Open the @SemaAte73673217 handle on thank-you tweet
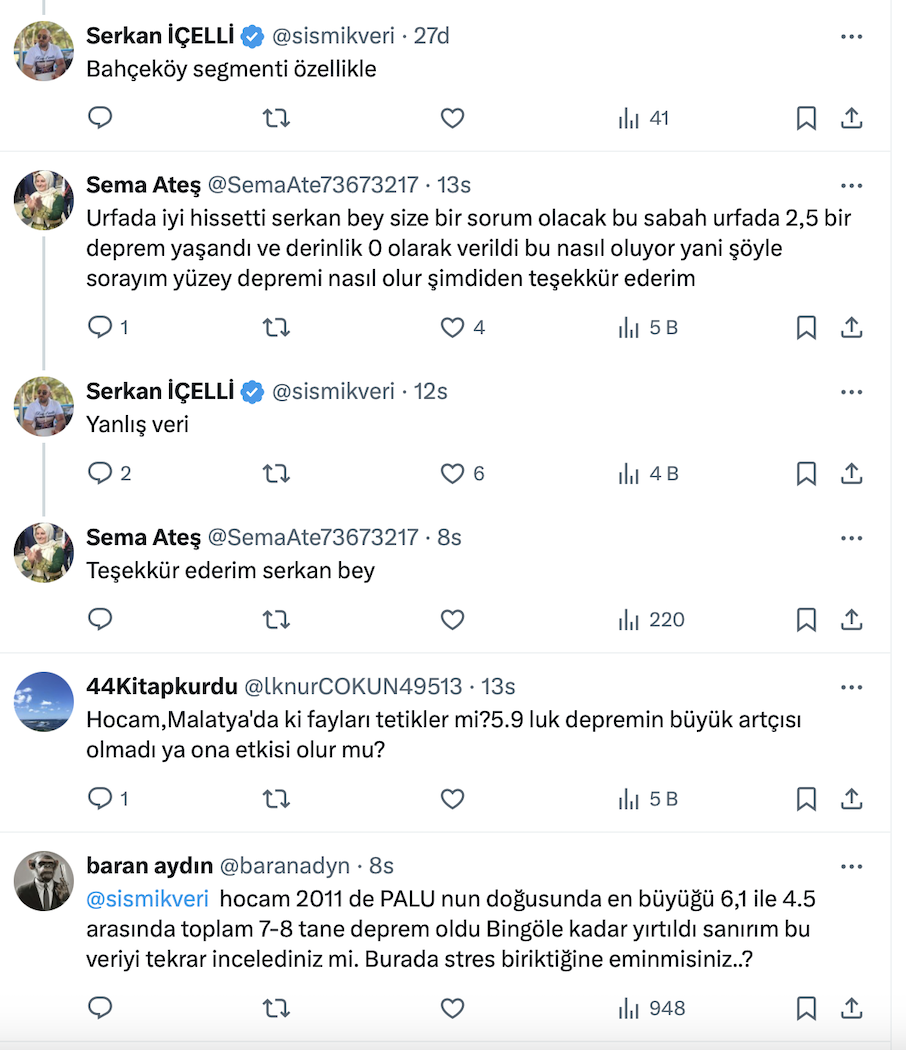Viewport: 906px width, 1050px height. click(x=312, y=538)
